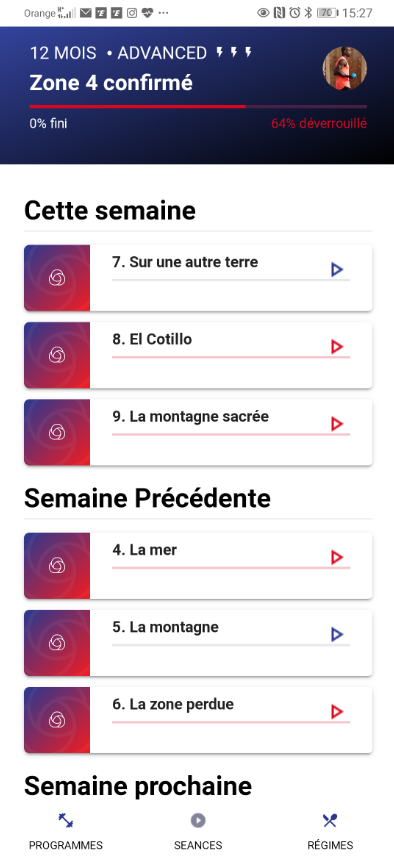The height and width of the screenshot is (858, 394).
Task: Select the PROGRAMMES tab label
Action: click(66, 845)
